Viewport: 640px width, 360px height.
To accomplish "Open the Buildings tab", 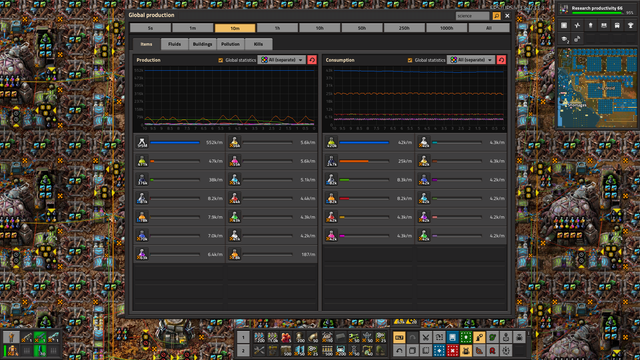I will coord(202,44).
